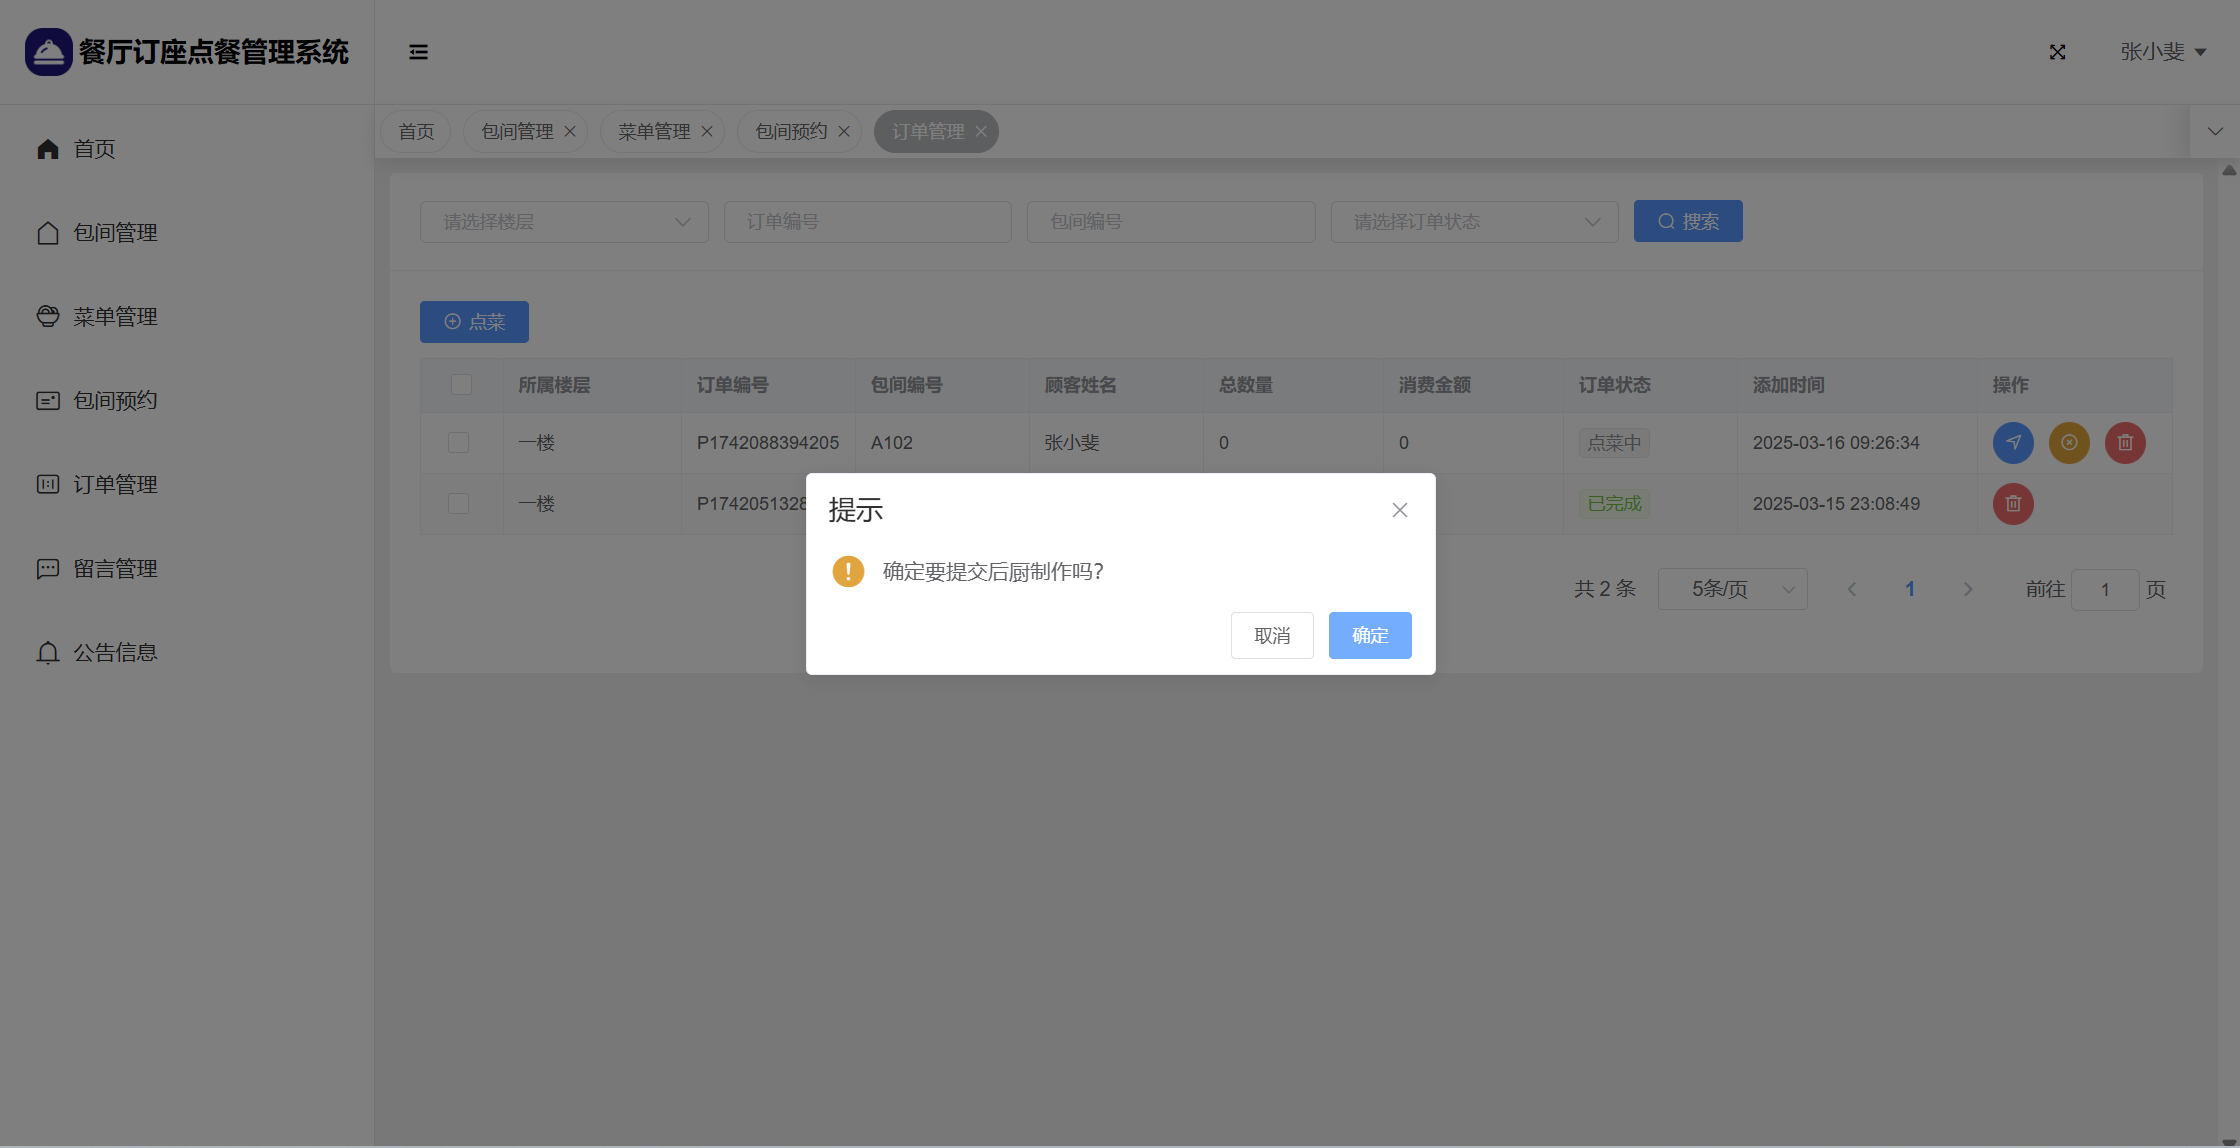This screenshot has height=1148, width=2240.
Task: Delete the completed order with trash icon
Action: point(2013,503)
